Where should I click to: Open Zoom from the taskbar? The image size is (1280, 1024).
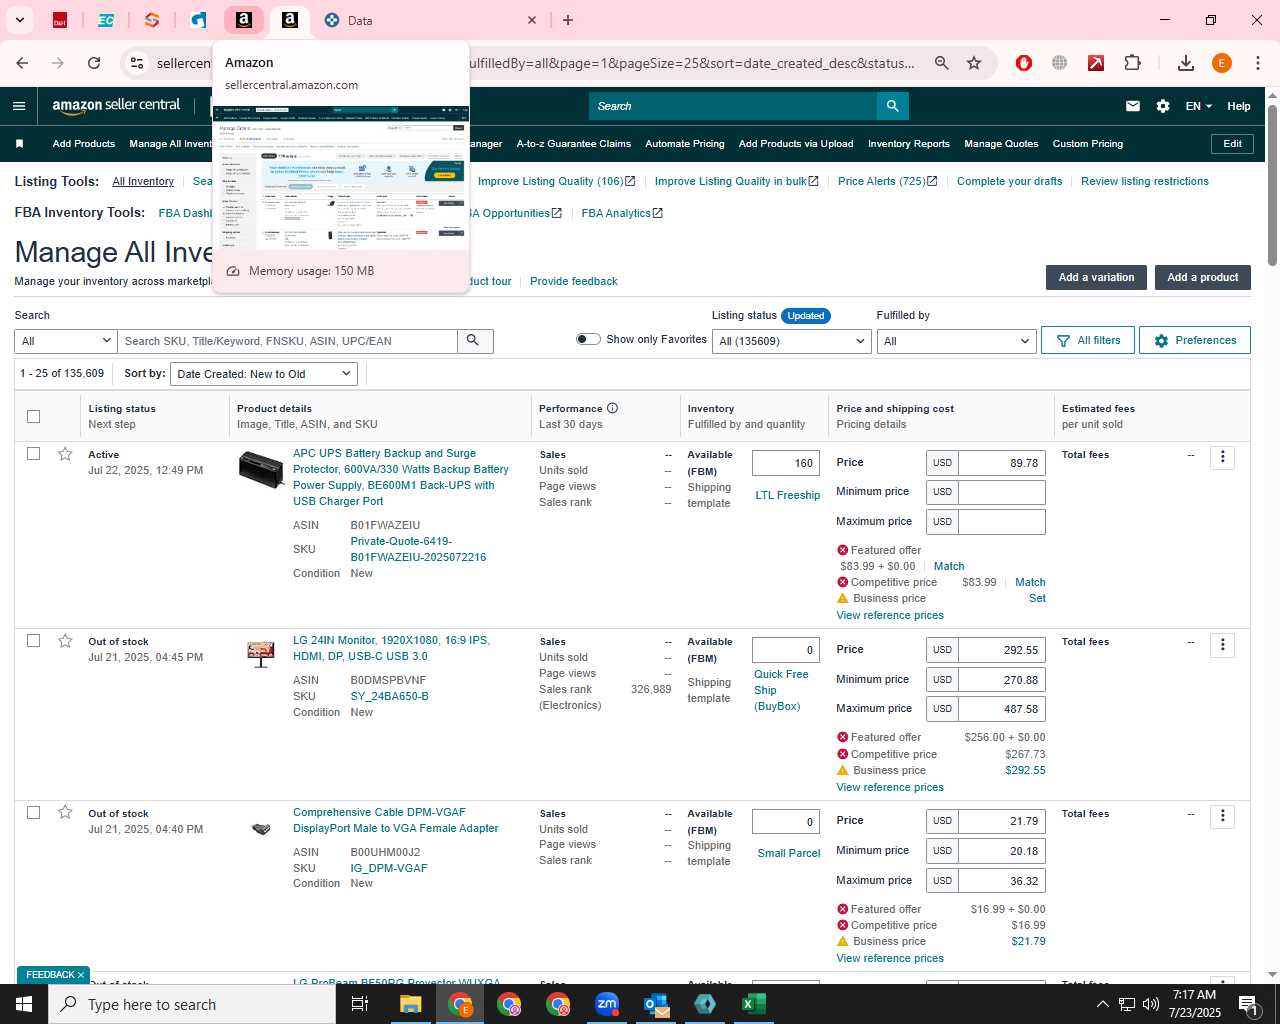pyautogui.click(x=607, y=1004)
